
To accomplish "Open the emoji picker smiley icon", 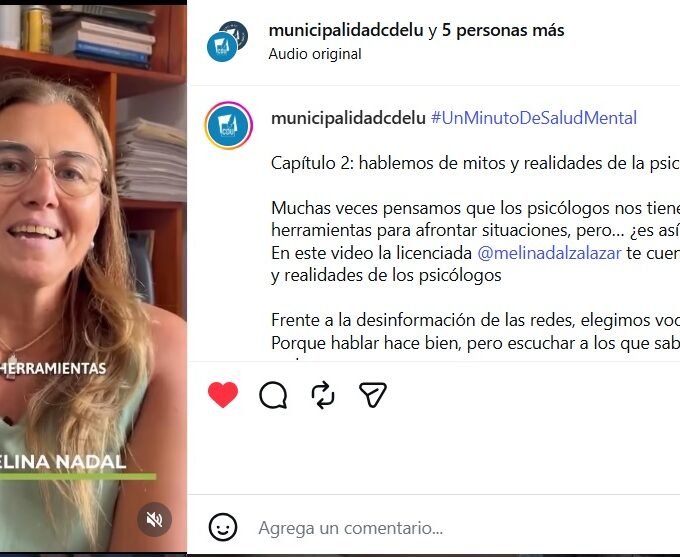I will click(x=223, y=528).
